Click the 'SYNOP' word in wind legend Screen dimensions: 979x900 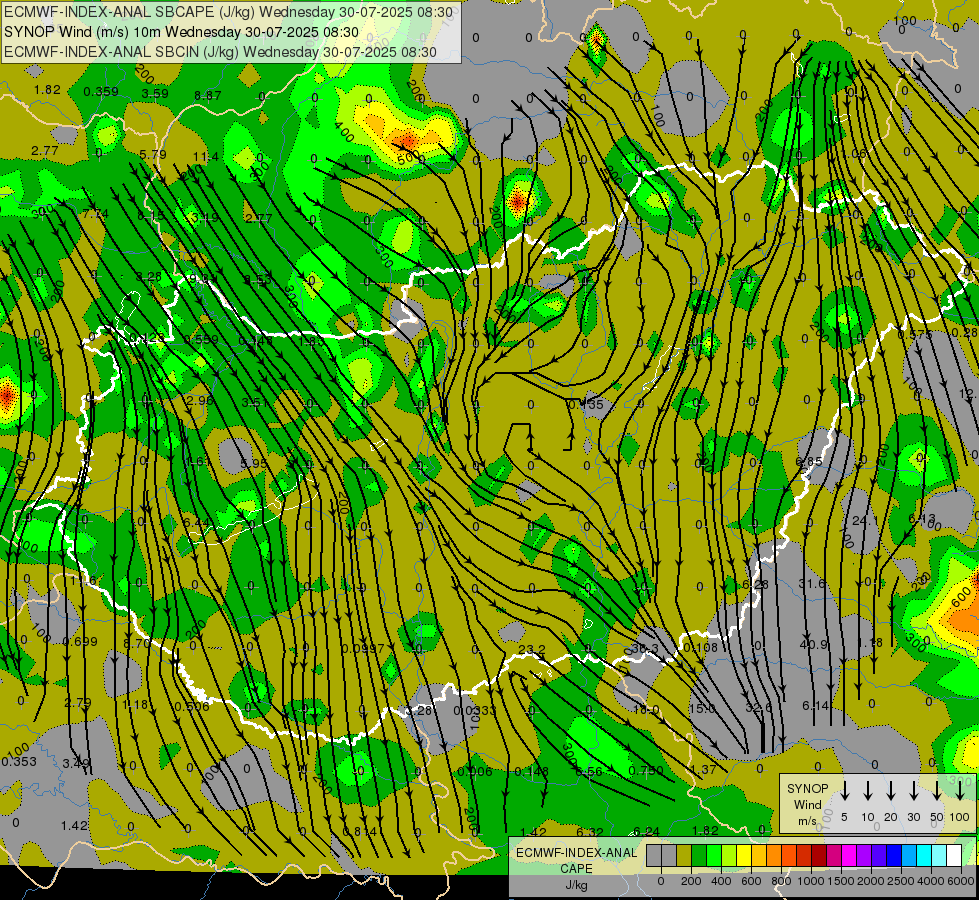coord(807,788)
